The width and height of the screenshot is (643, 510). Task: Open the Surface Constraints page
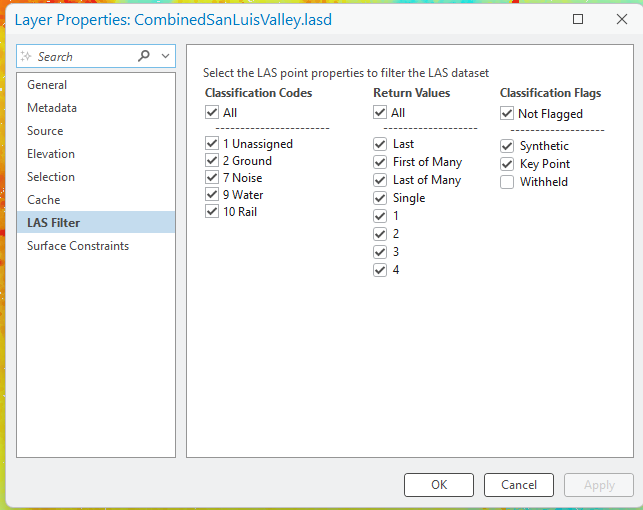(78, 246)
